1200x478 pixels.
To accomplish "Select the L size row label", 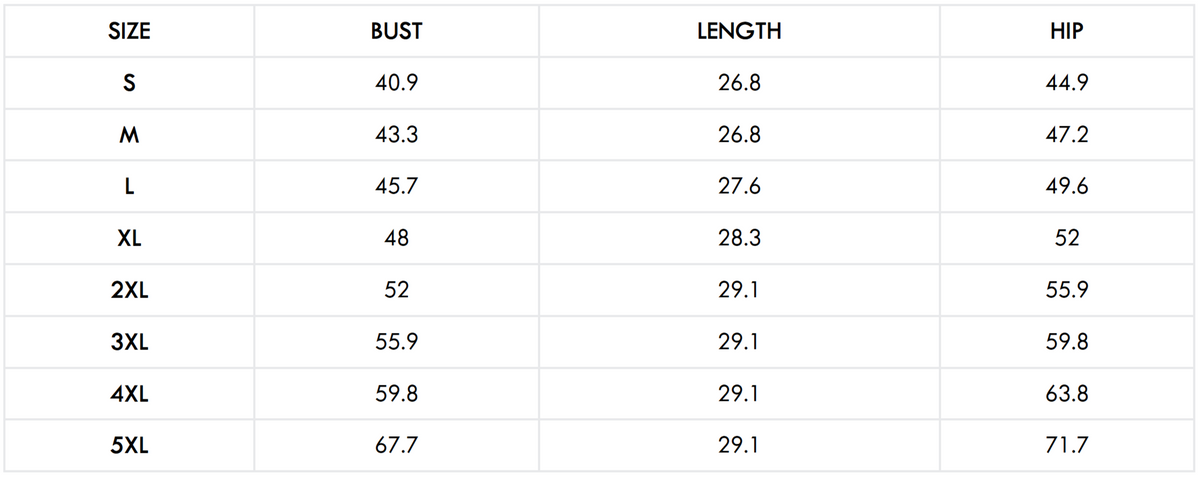I will coord(129,187).
